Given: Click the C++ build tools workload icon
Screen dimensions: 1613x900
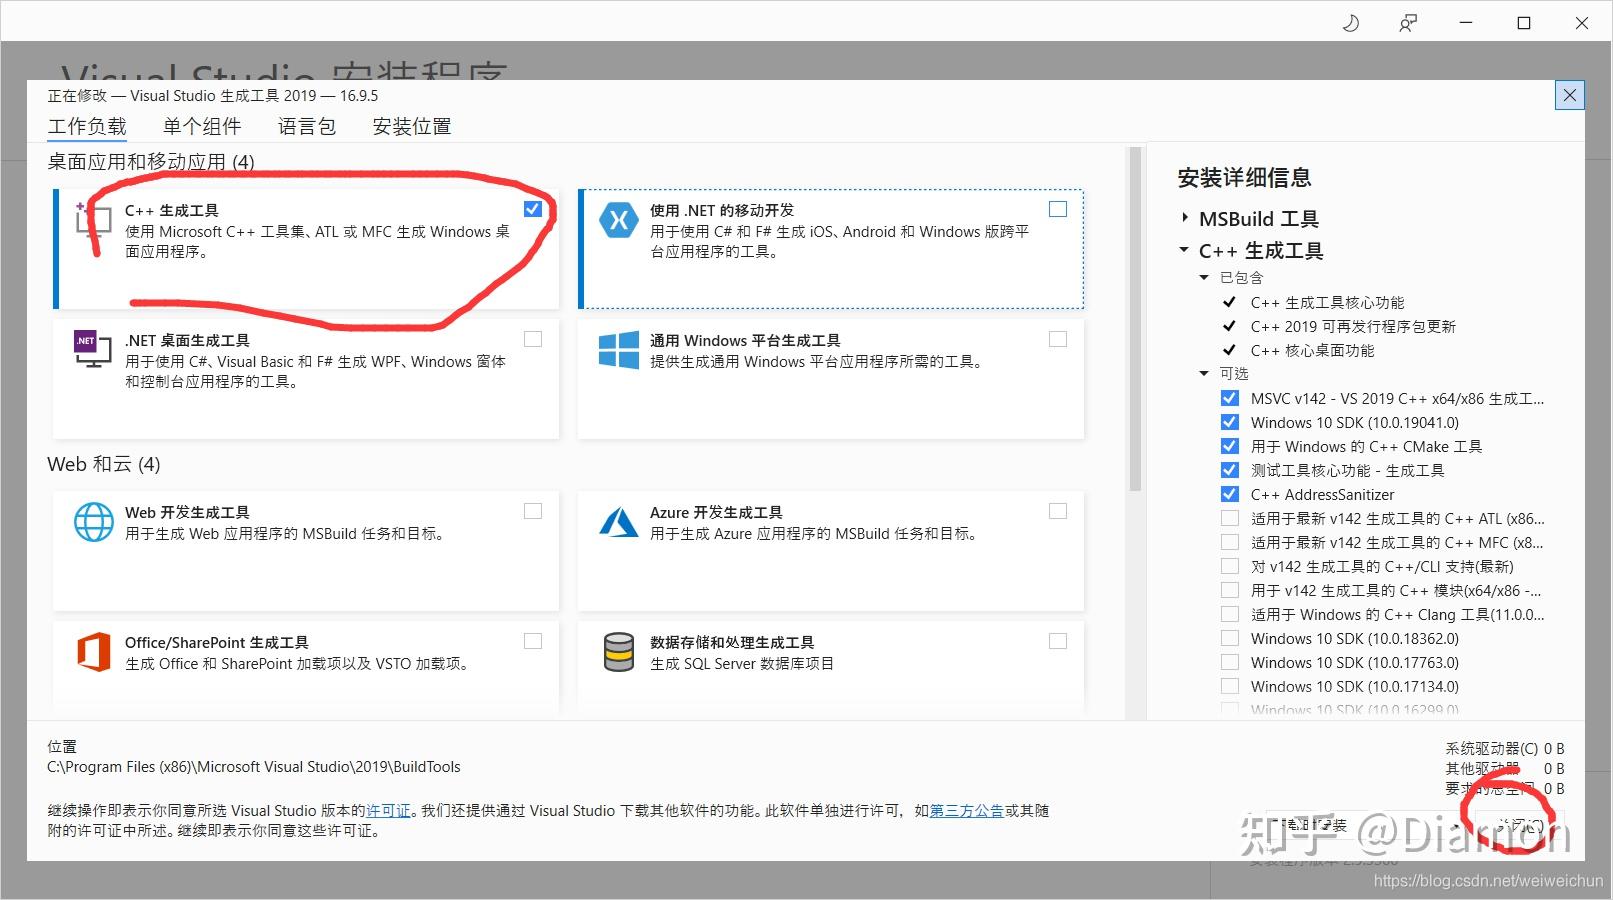Looking at the screenshot, I should pos(93,219).
